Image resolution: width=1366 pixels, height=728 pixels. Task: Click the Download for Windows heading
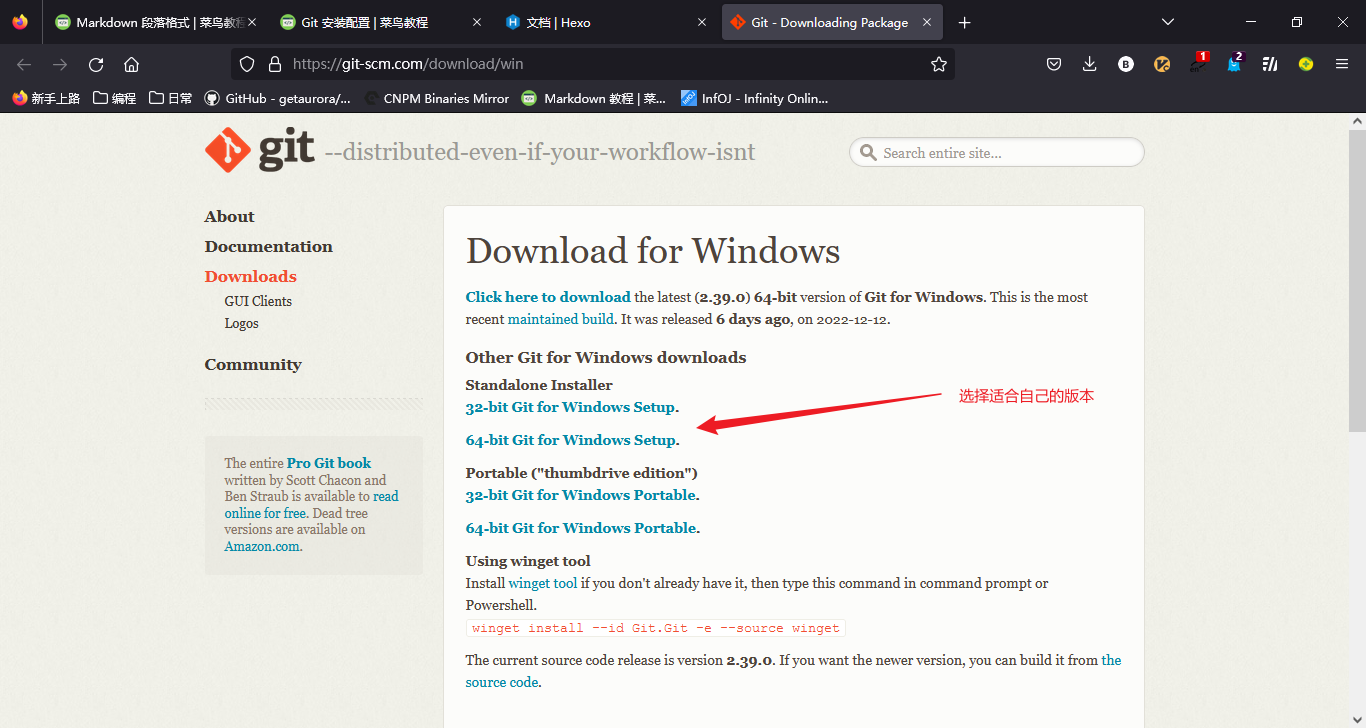pos(653,250)
